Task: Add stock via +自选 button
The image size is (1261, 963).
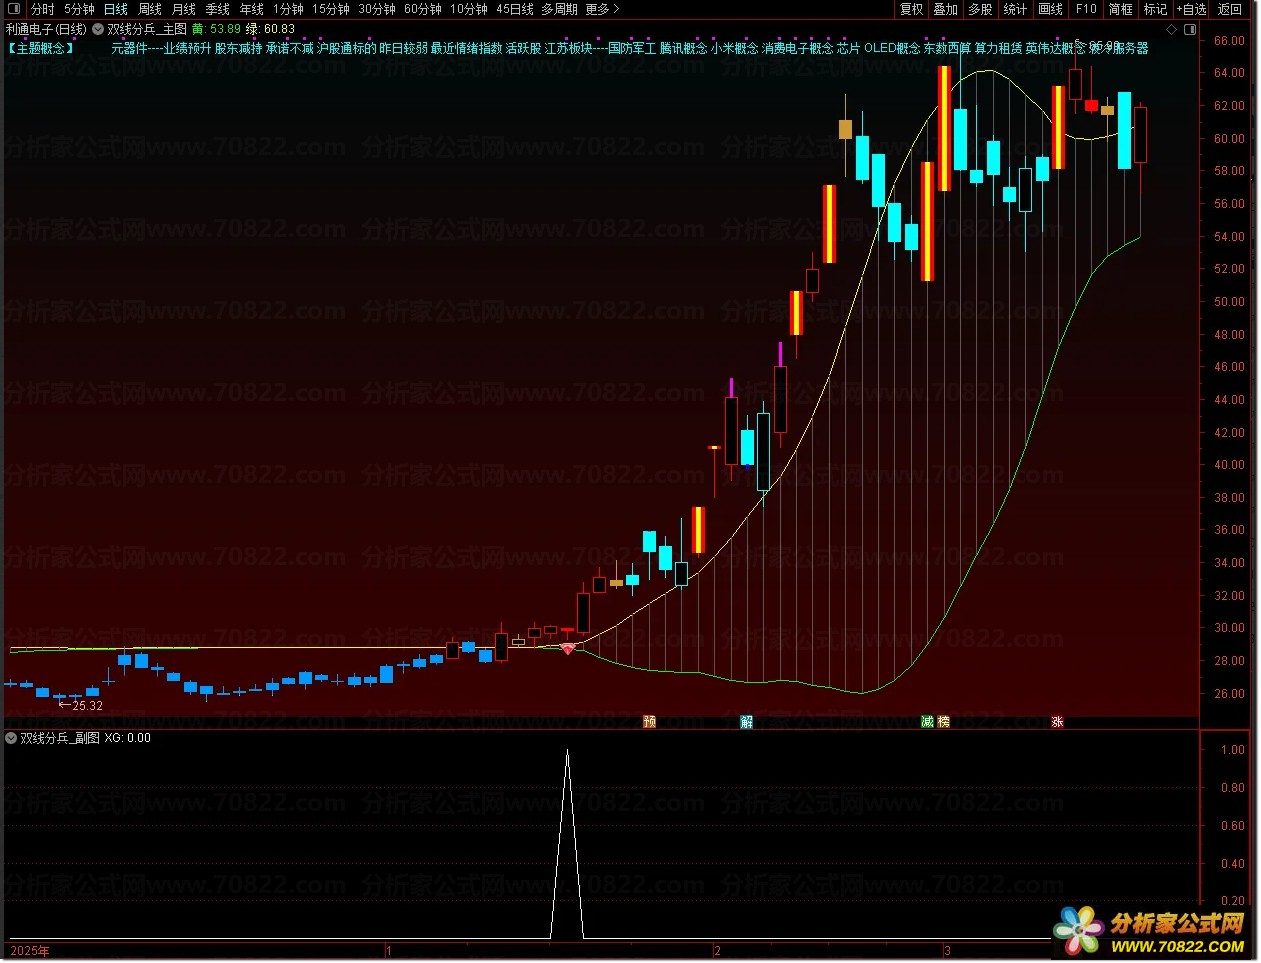Action: (1192, 9)
